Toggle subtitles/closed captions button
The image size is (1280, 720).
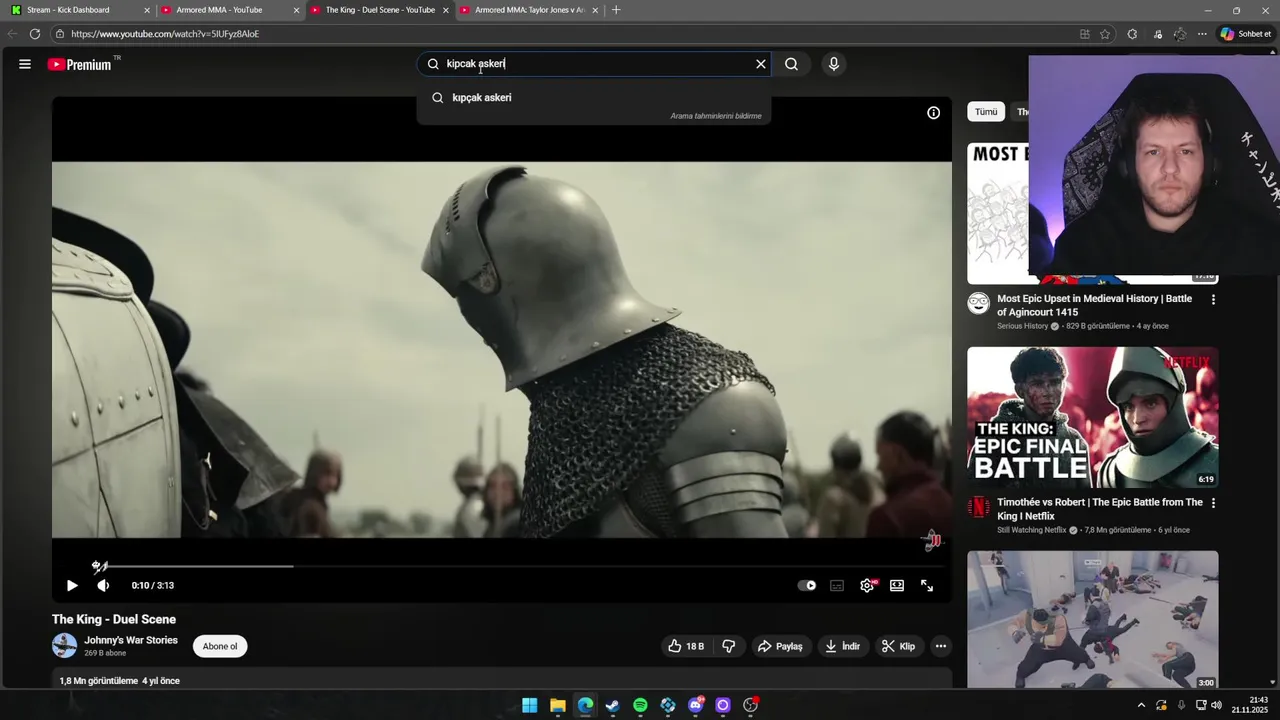[837, 586]
